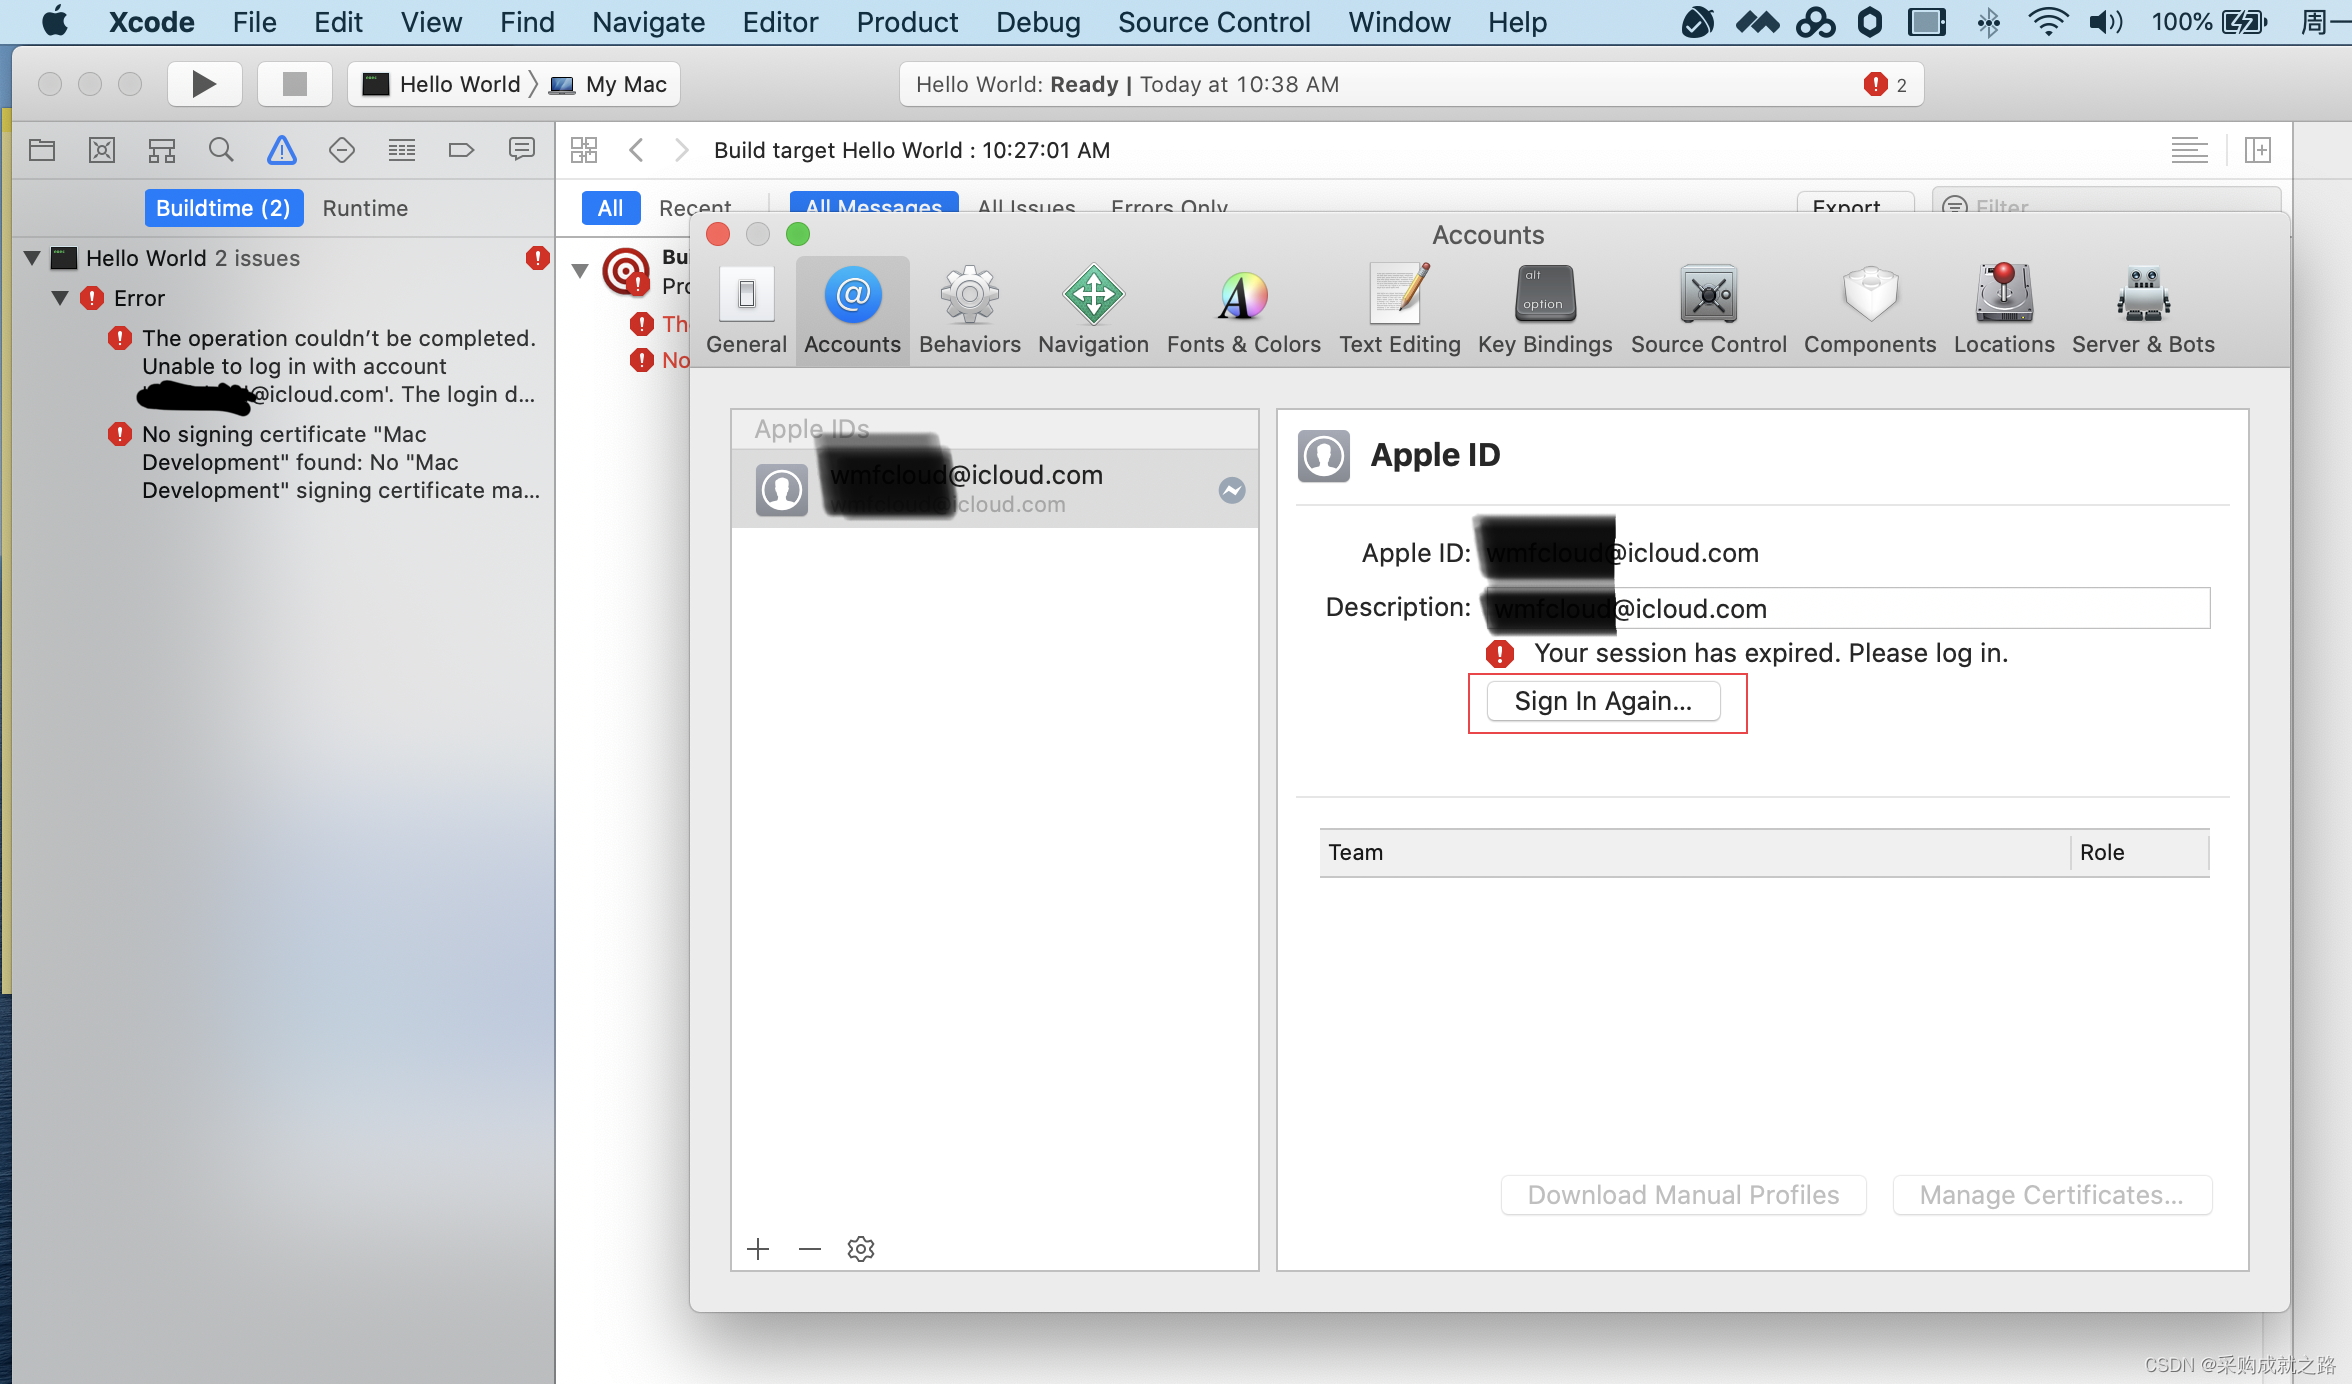Open account actions gear menu
The height and width of the screenshot is (1384, 2352).
(x=860, y=1249)
